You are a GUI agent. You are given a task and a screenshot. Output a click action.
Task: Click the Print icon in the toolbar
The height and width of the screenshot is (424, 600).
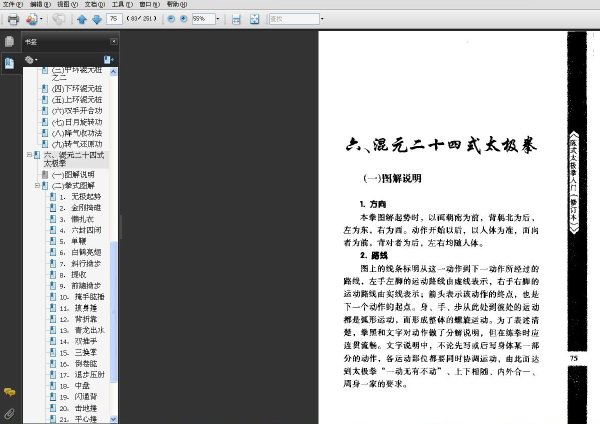point(13,19)
